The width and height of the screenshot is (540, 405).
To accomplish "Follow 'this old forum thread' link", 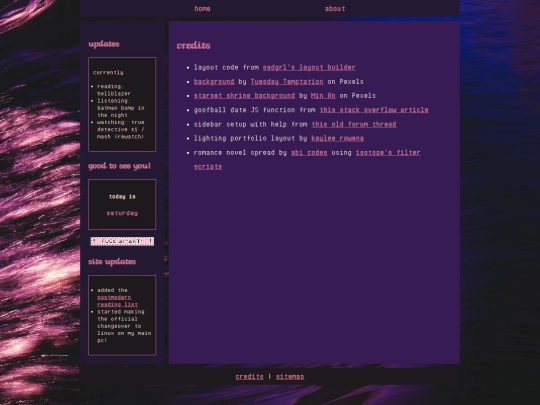I will [x=354, y=124].
